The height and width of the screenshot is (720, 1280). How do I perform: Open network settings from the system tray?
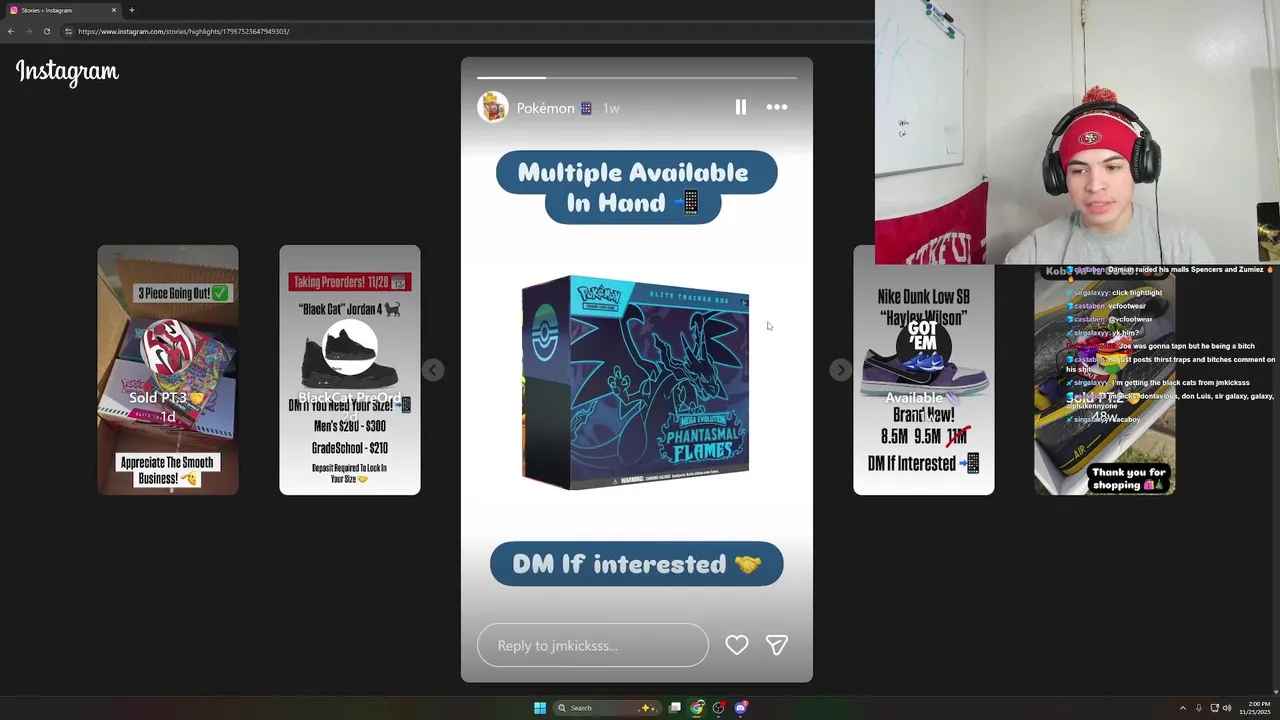pyautogui.click(x=1214, y=708)
